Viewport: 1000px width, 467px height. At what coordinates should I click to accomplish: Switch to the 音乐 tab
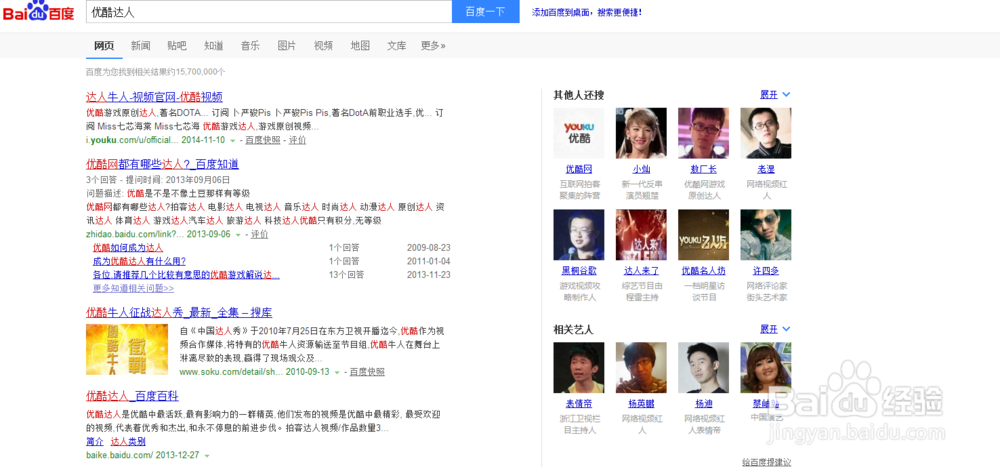[250, 45]
